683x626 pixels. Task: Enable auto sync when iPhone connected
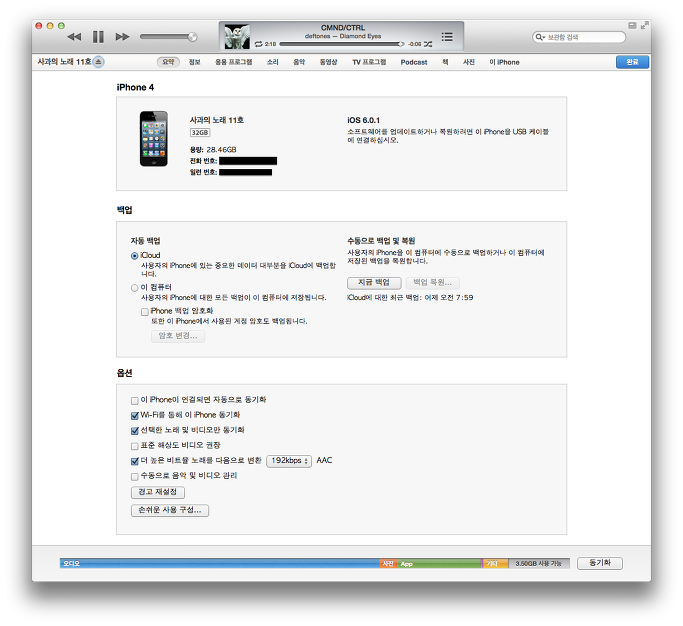click(x=135, y=400)
